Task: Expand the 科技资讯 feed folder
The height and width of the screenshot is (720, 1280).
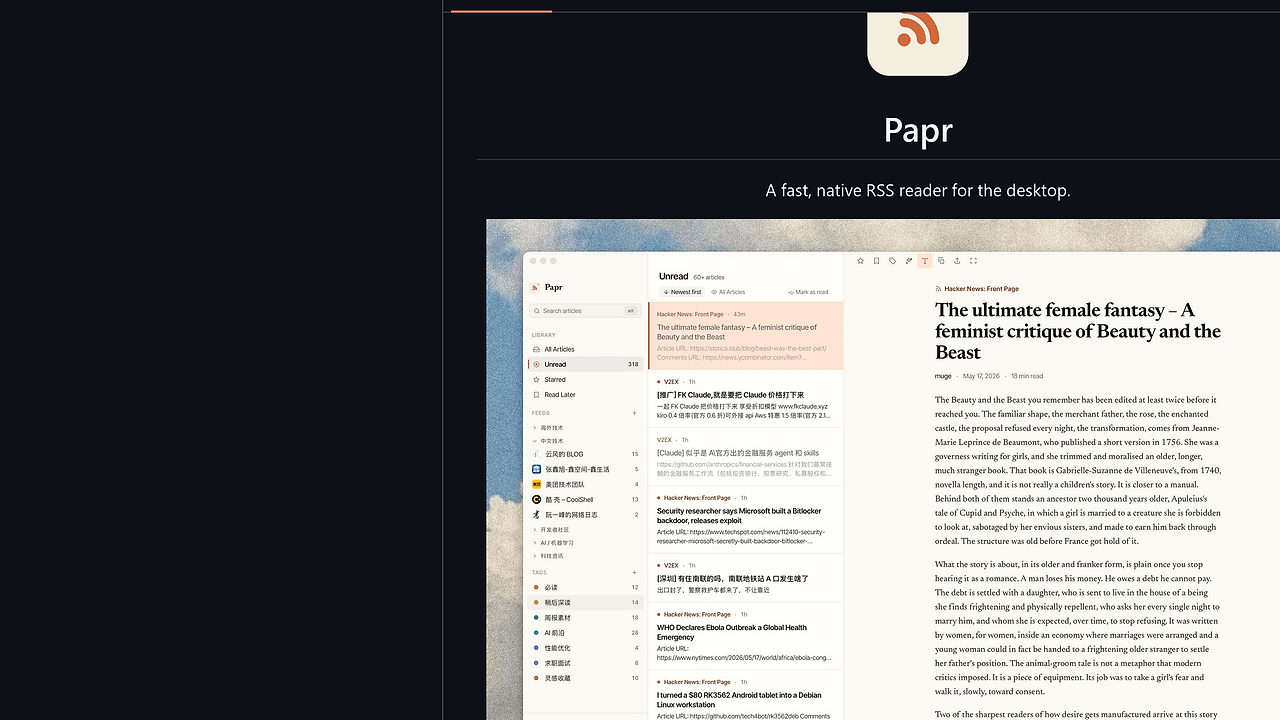Action: [585, 556]
